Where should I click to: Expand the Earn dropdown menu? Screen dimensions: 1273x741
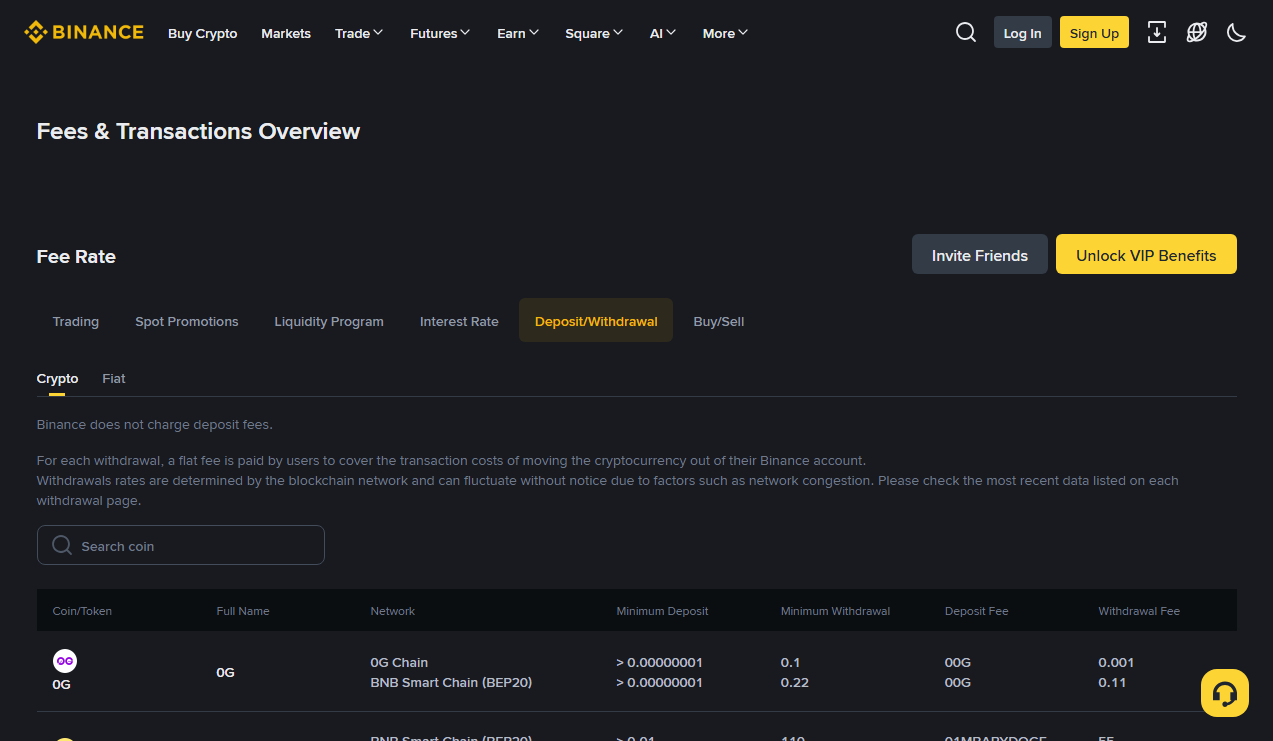click(518, 33)
